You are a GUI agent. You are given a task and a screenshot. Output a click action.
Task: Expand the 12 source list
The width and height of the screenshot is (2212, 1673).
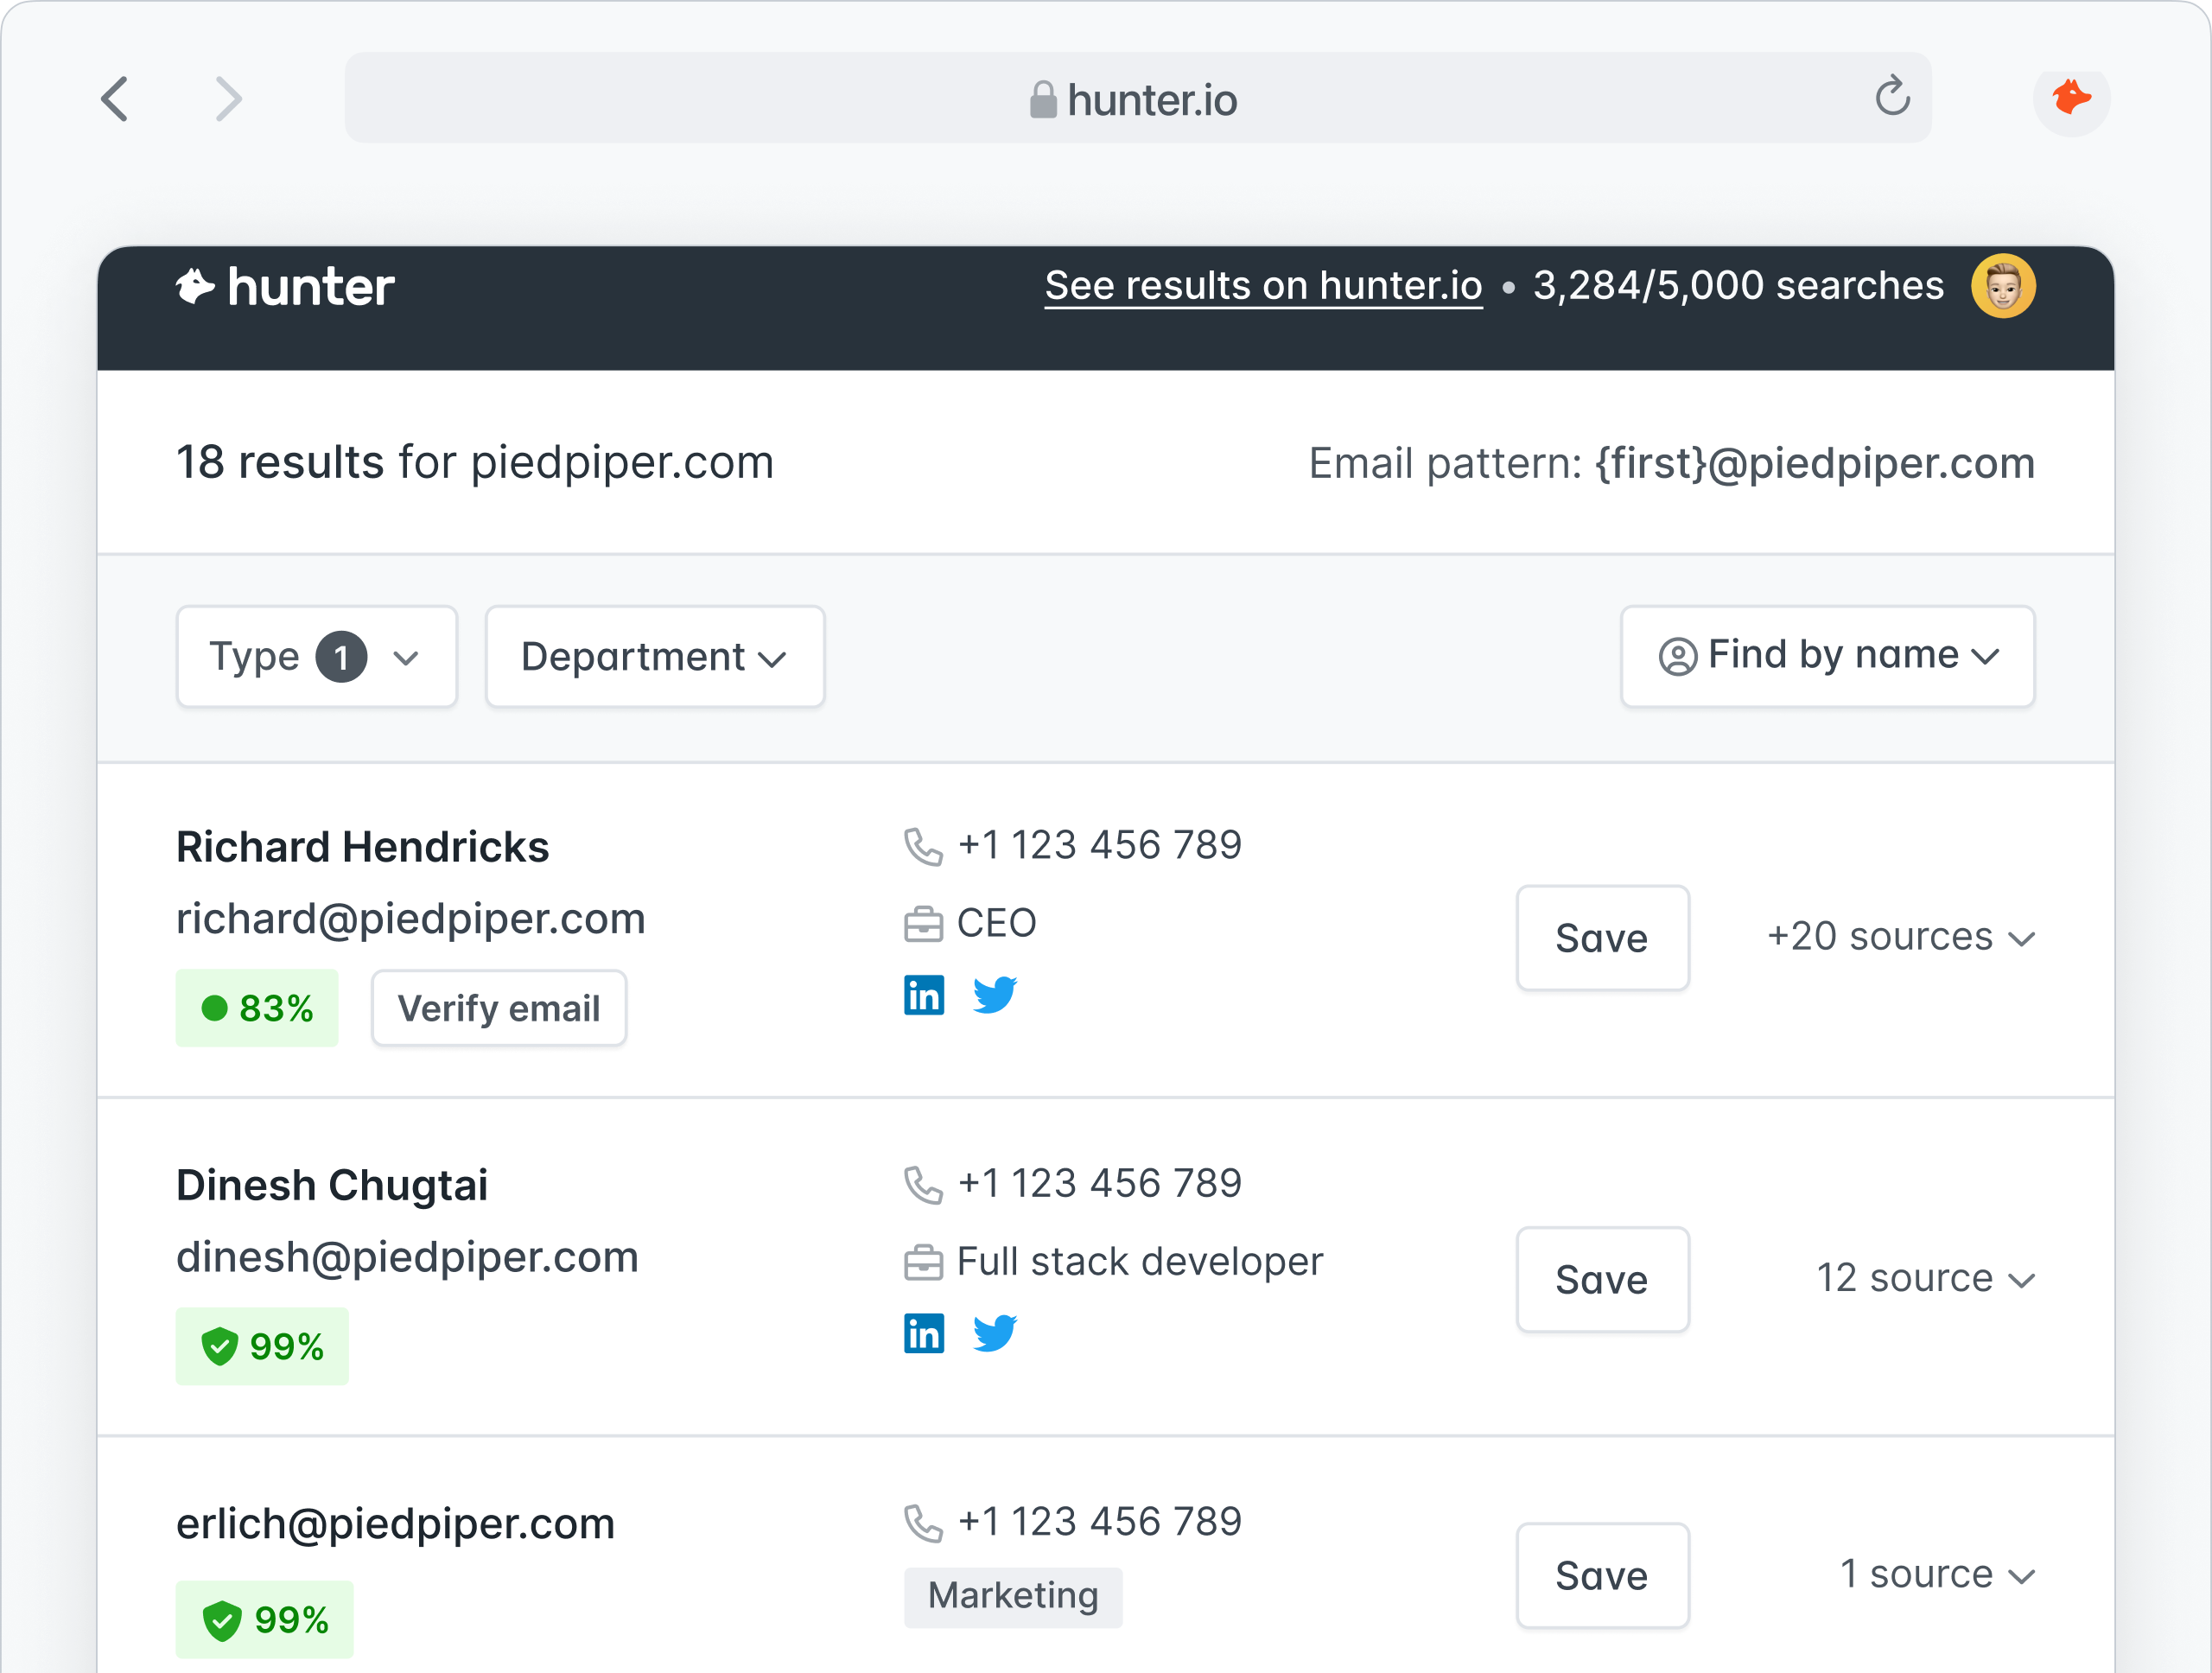coord(1926,1278)
